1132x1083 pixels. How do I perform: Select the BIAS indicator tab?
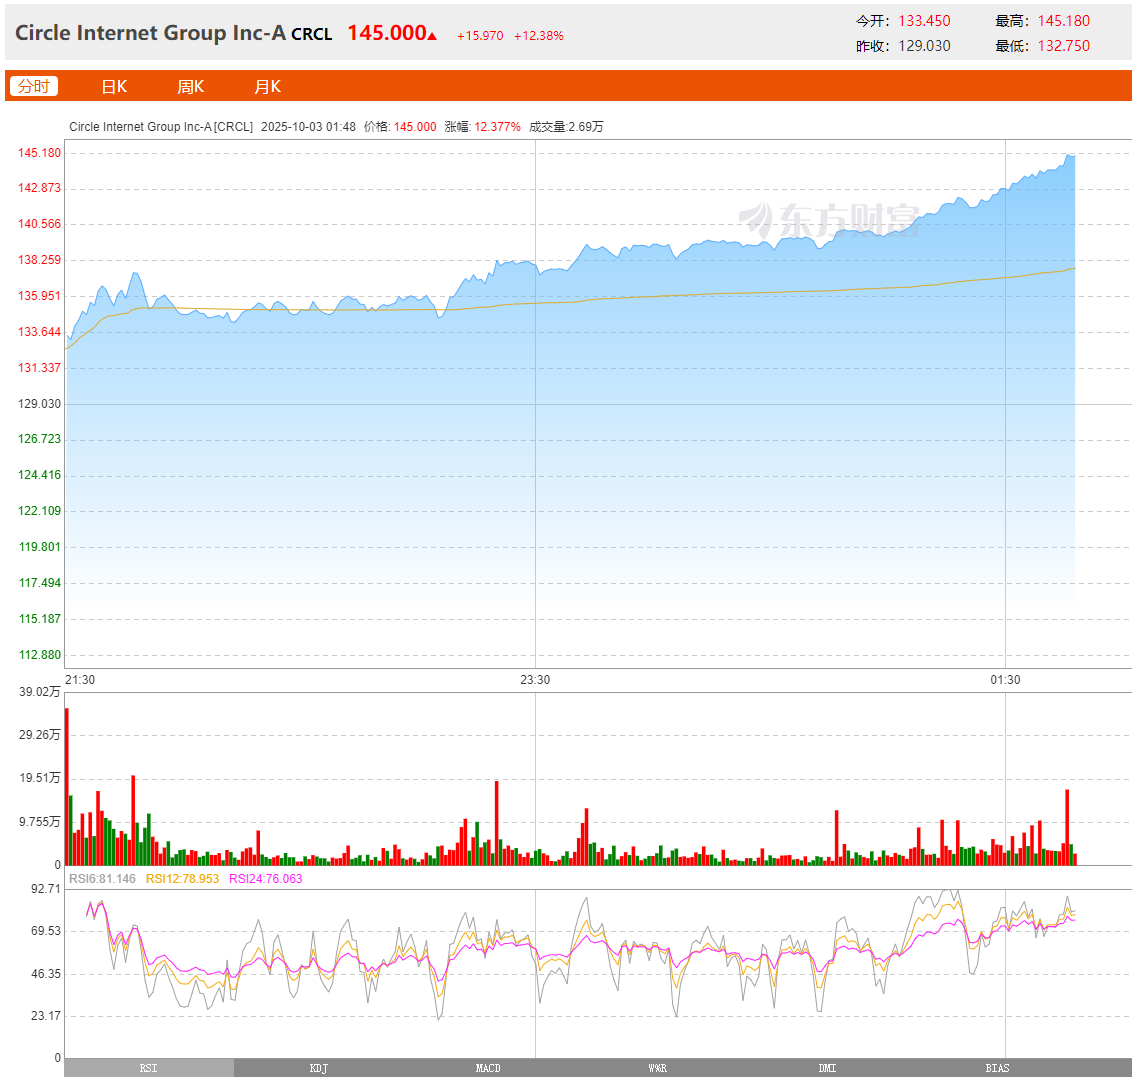[997, 1068]
